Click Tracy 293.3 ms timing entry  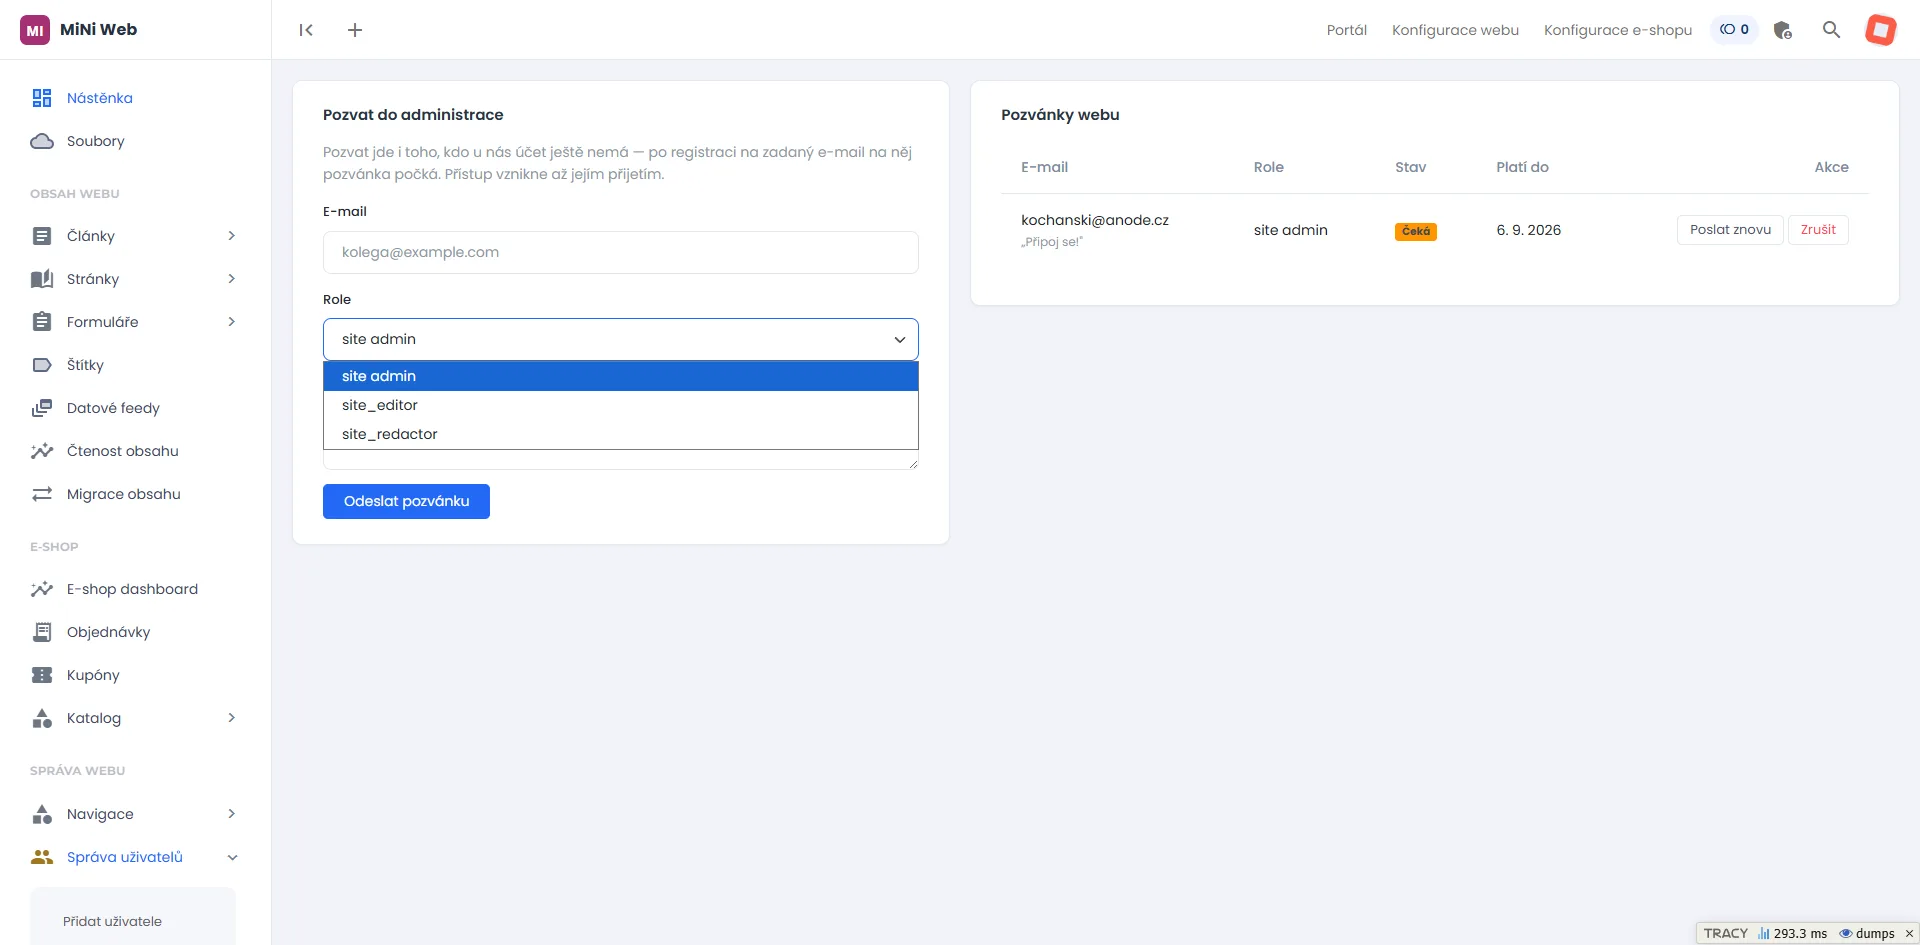[x=1792, y=934]
